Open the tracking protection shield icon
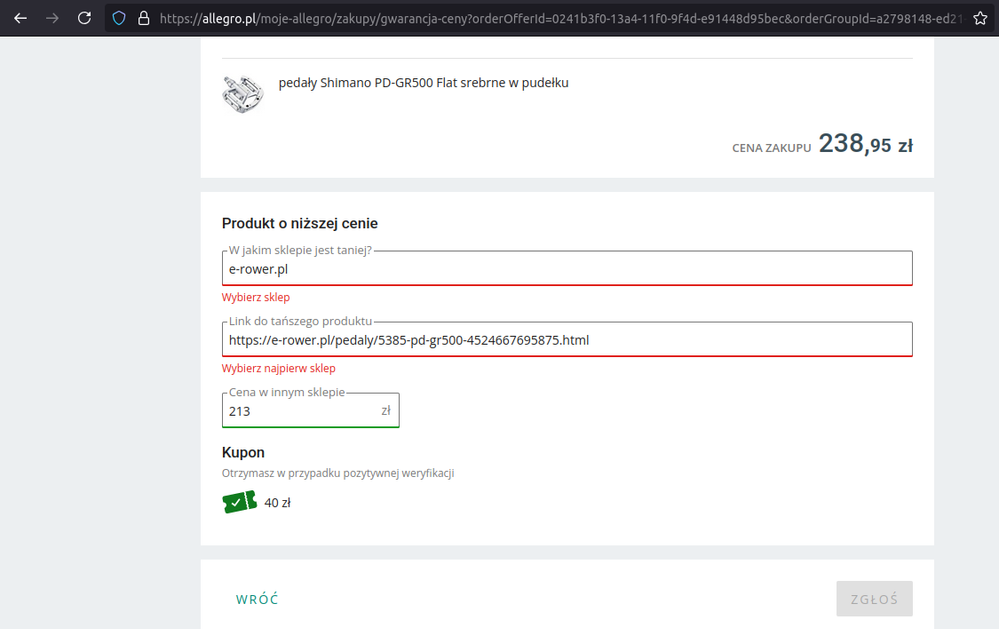The image size is (999, 629). (119, 18)
